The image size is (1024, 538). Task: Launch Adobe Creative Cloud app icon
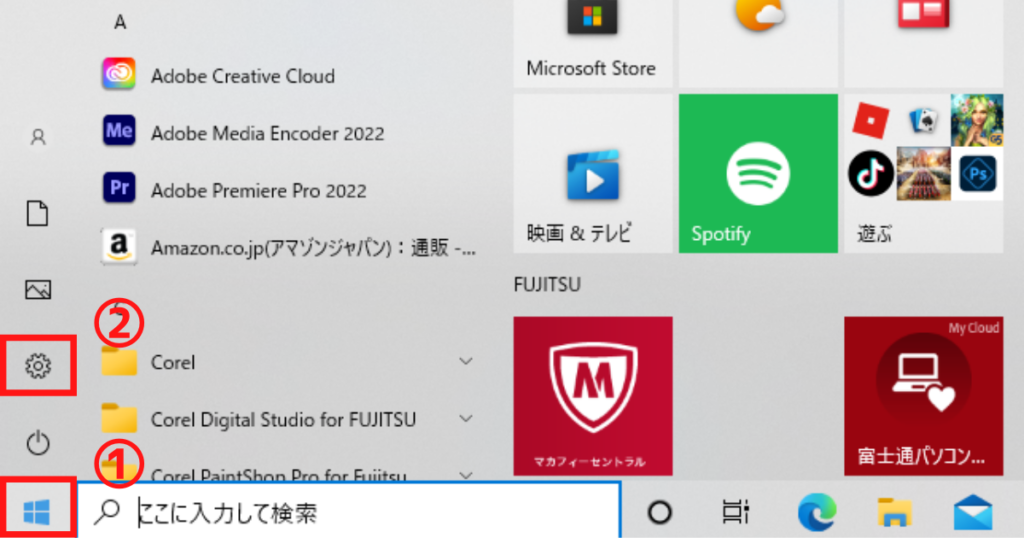tap(119, 74)
